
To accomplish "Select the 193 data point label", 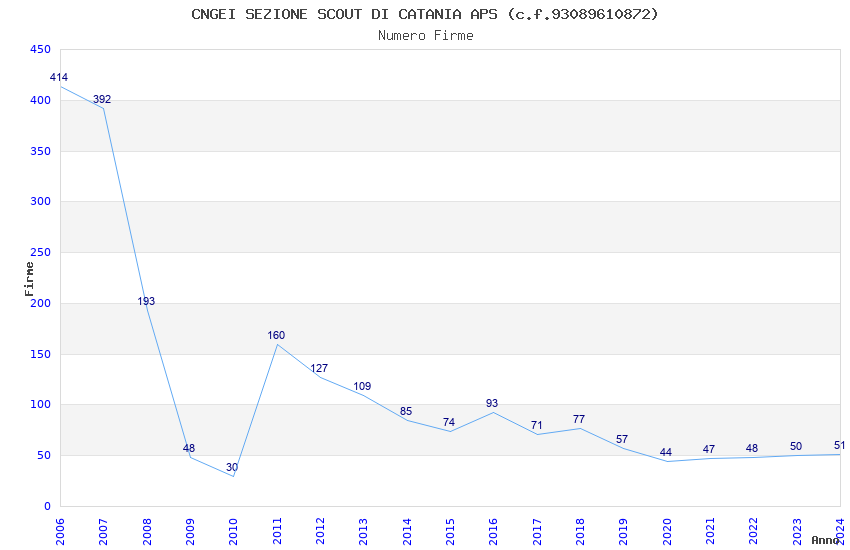I will [146, 302].
